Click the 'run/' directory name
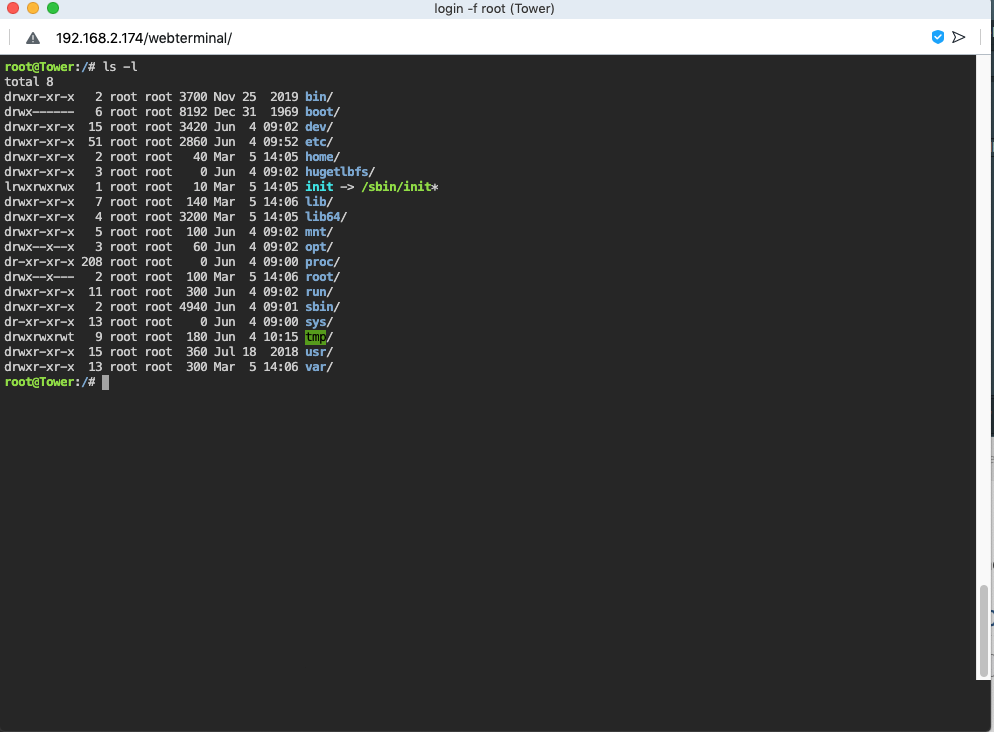The width and height of the screenshot is (994, 732). (x=319, y=292)
